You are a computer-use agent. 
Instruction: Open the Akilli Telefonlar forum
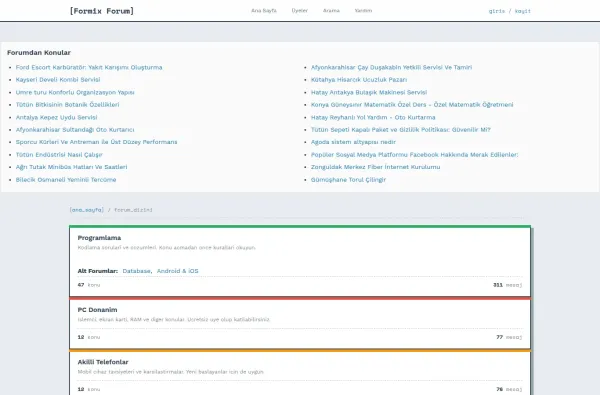pos(103,362)
